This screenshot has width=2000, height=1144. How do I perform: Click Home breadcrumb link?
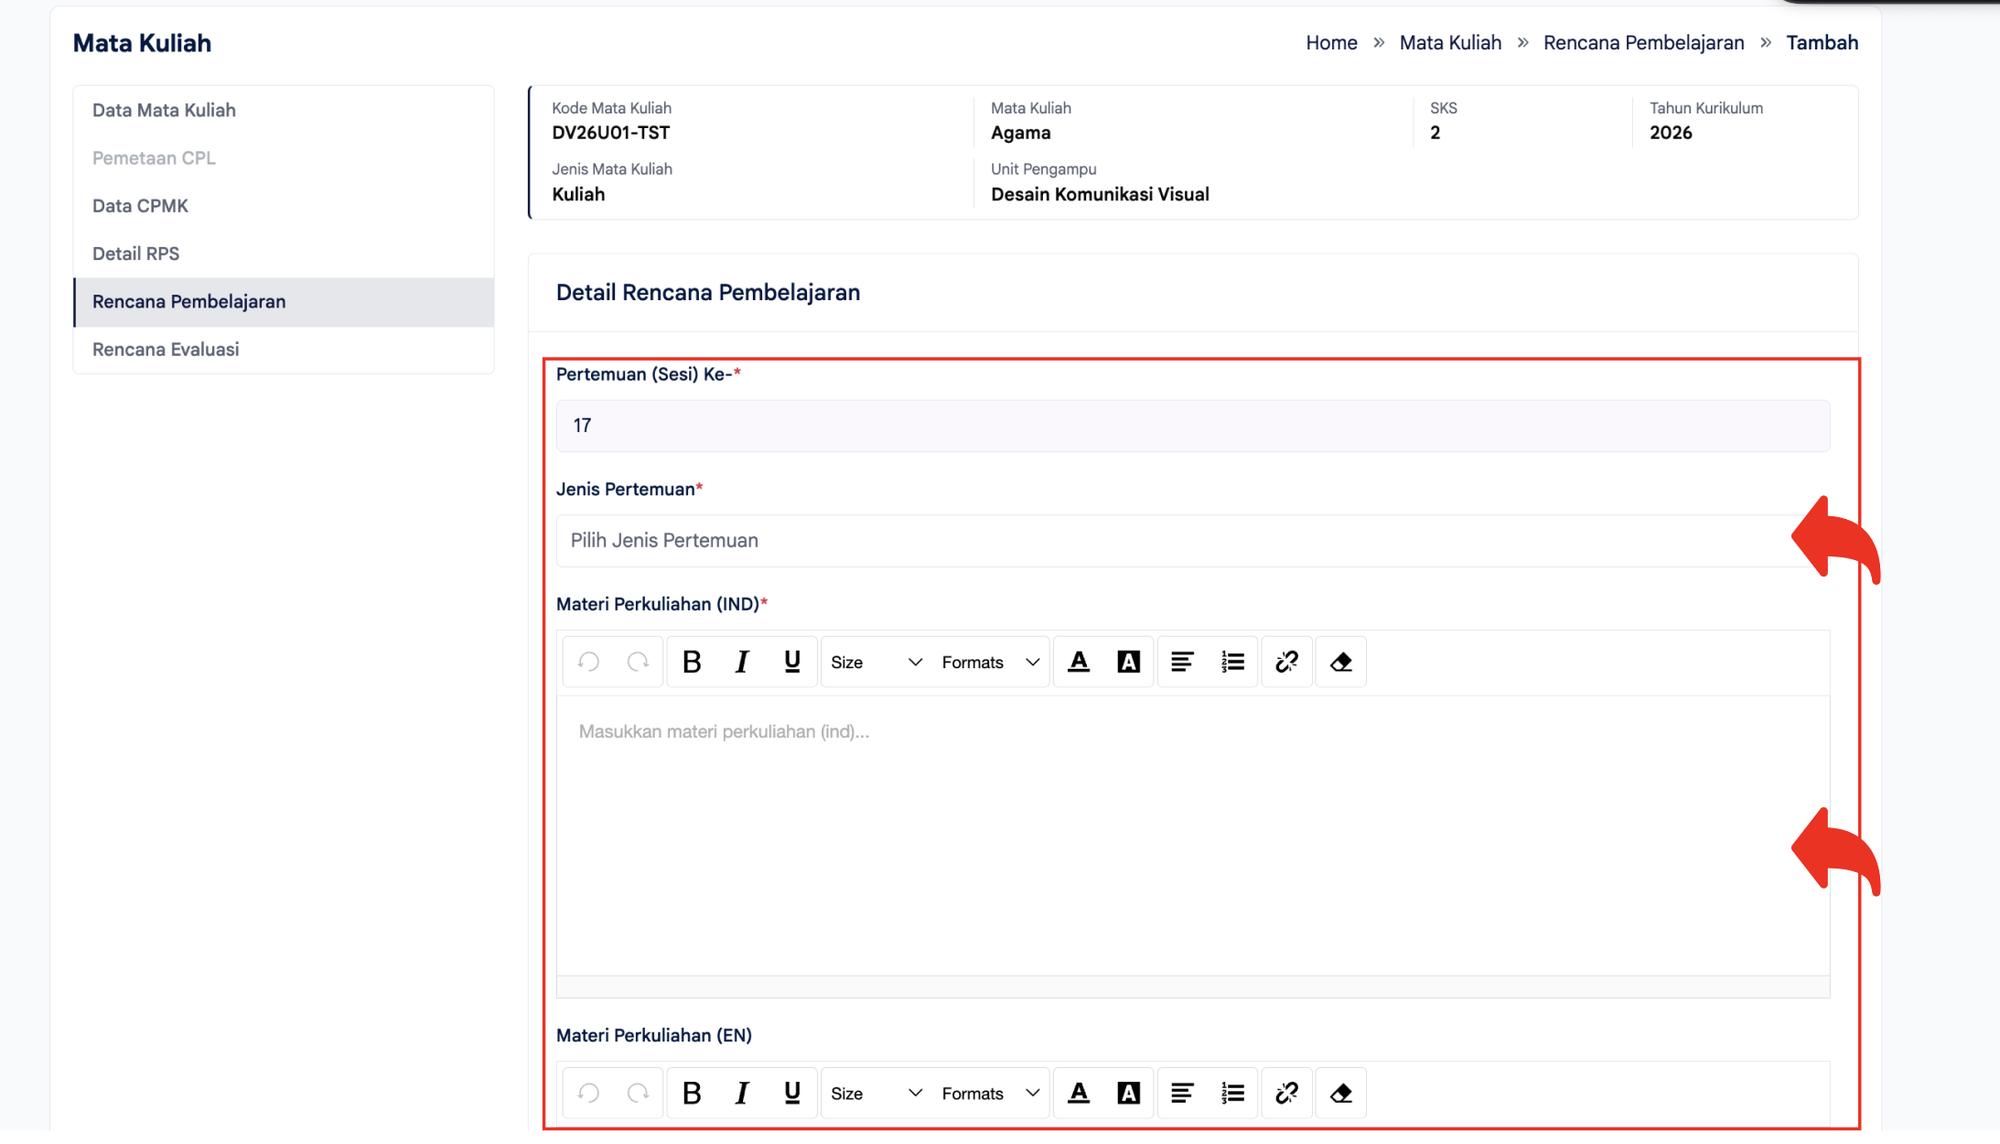coord(1331,43)
